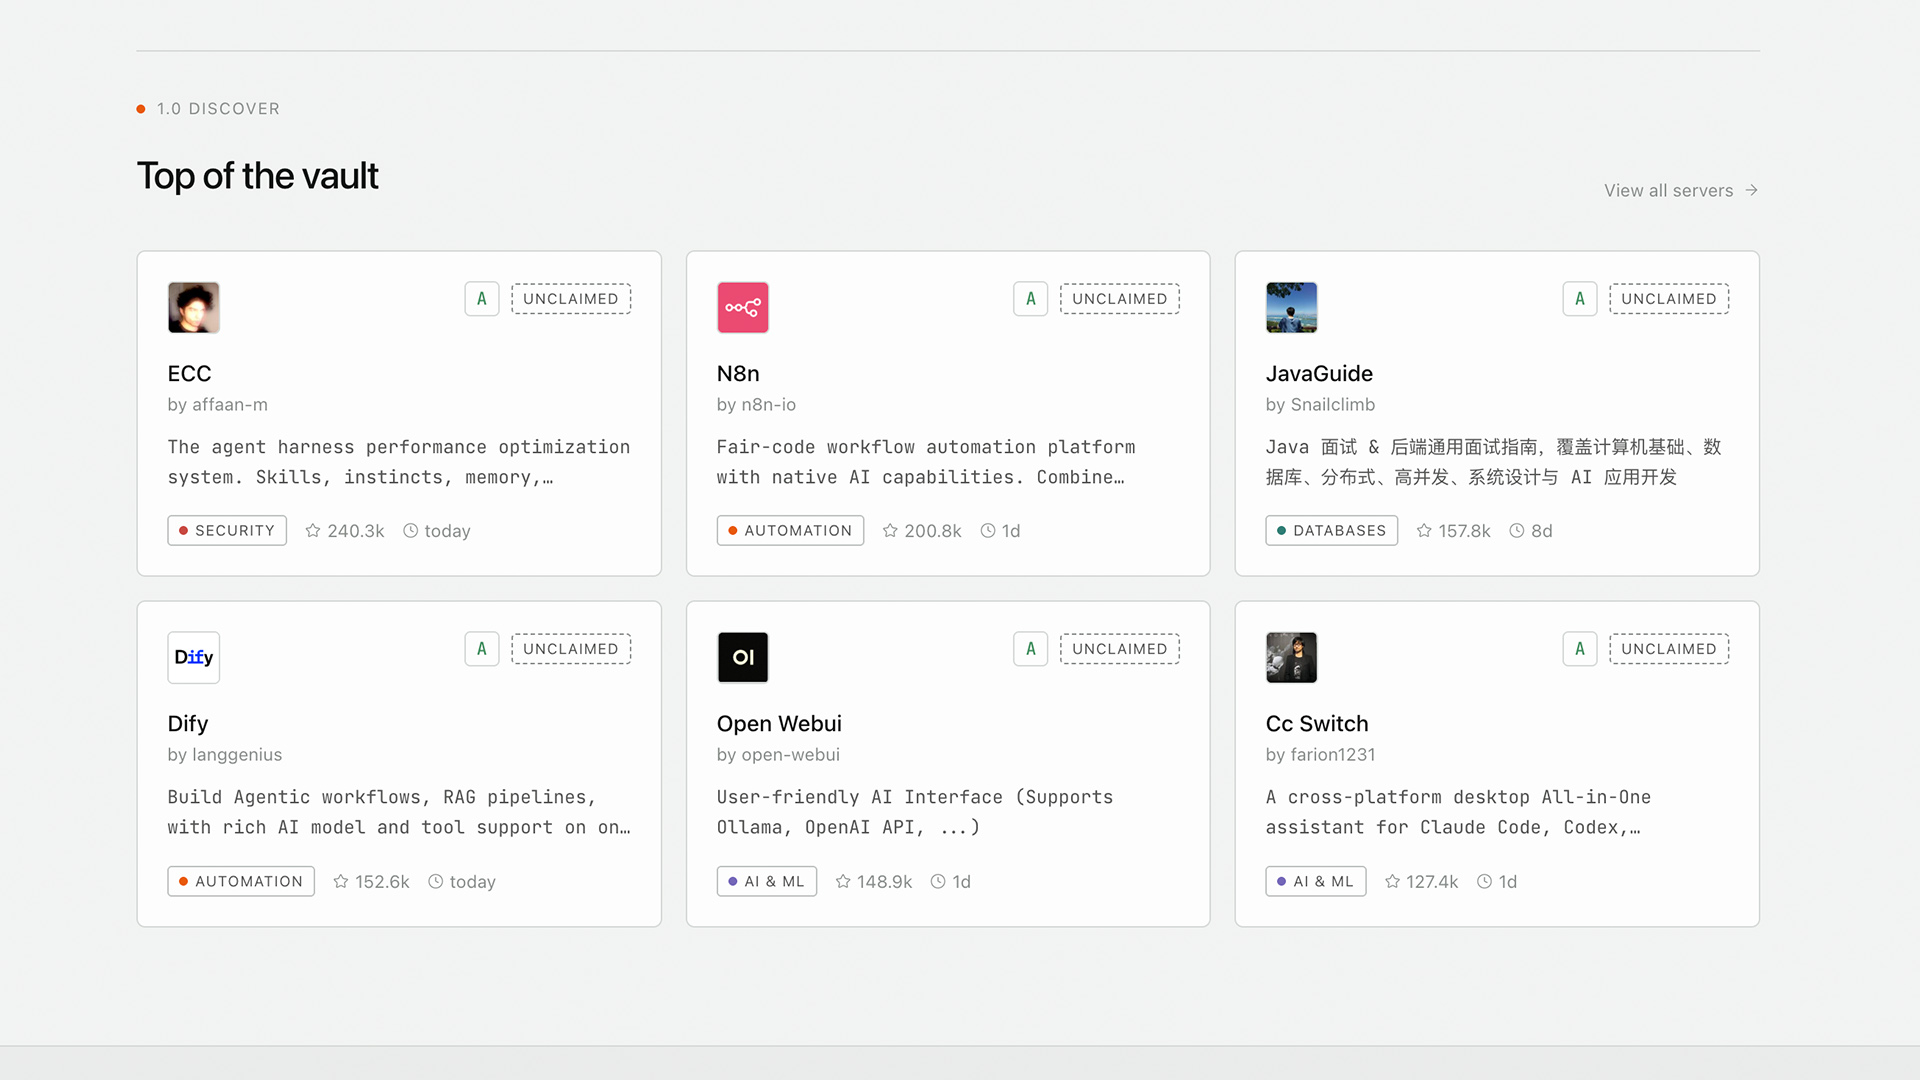
Task: Click author text 'by Snailclimb'
Action: tap(1320, 405)
